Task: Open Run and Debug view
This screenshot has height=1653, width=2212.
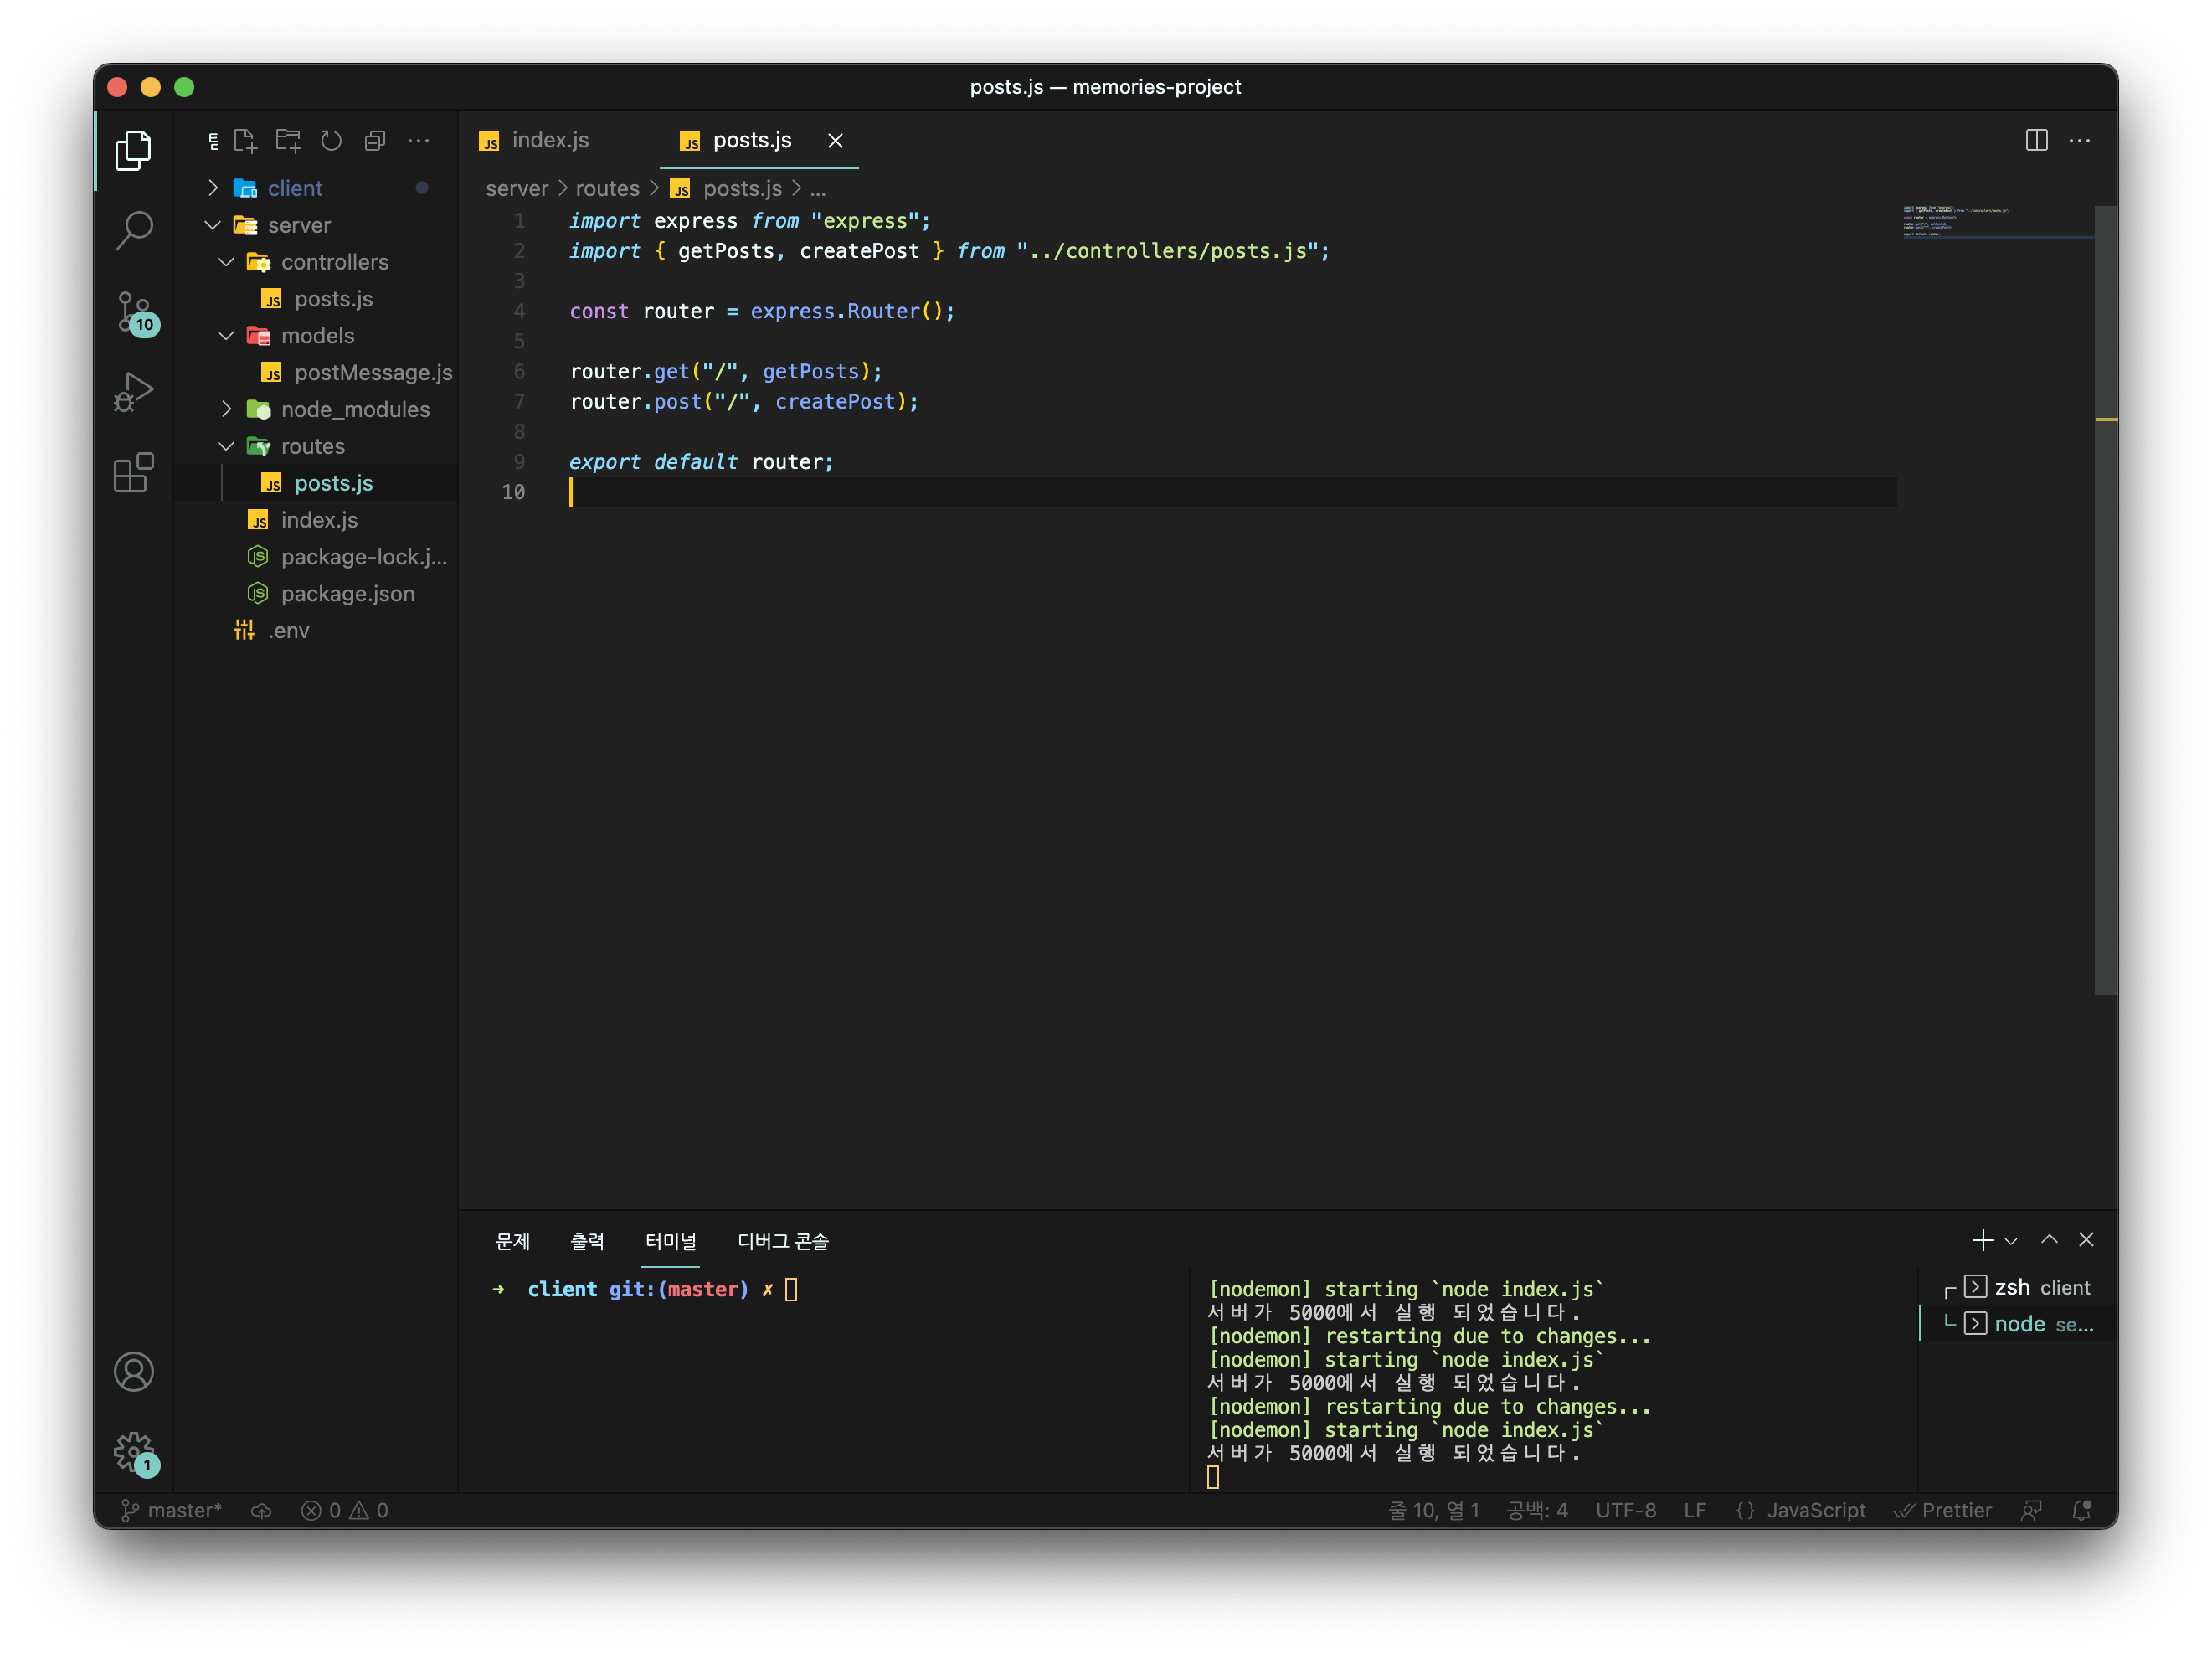Action: pos(133,393)
